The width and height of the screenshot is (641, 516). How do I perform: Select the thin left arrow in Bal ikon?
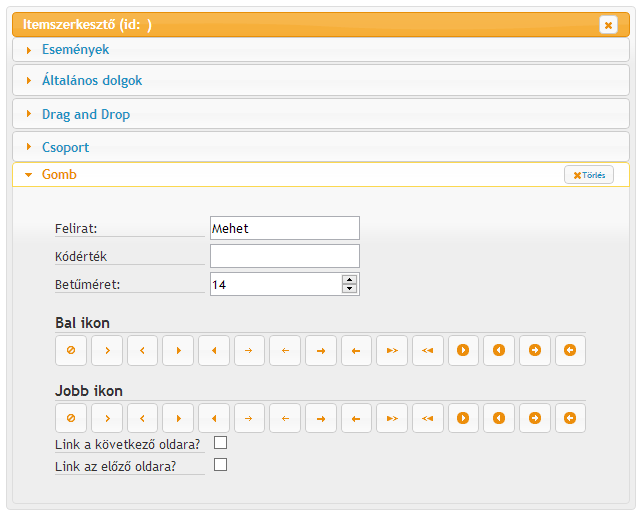point(285,350)
